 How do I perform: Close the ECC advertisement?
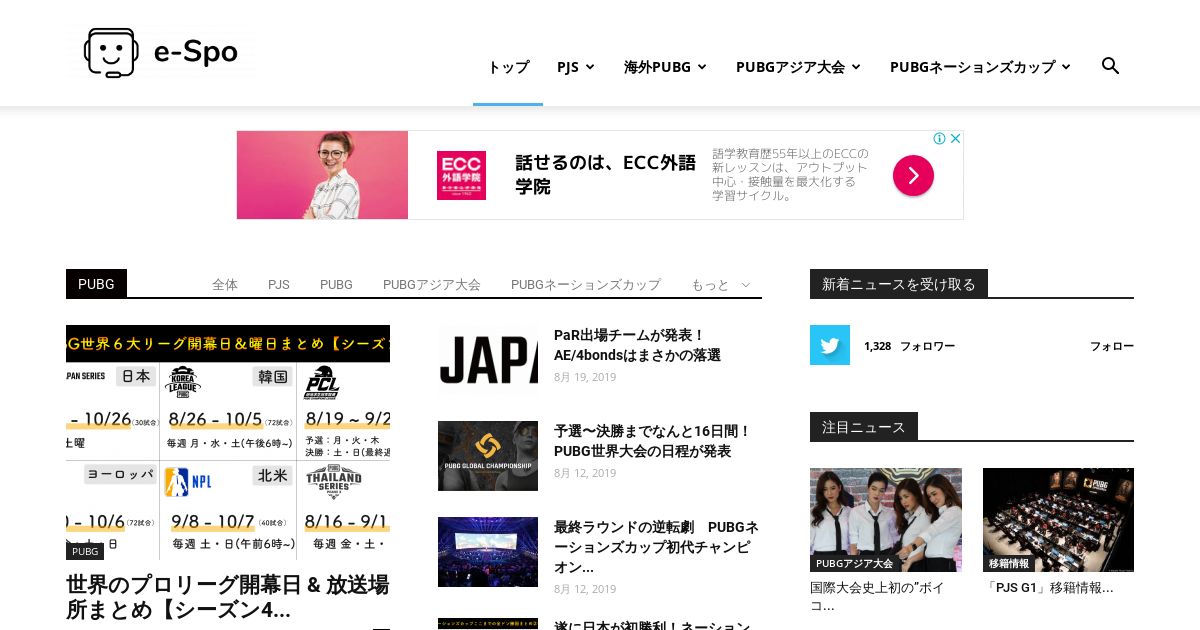(955, 139)
